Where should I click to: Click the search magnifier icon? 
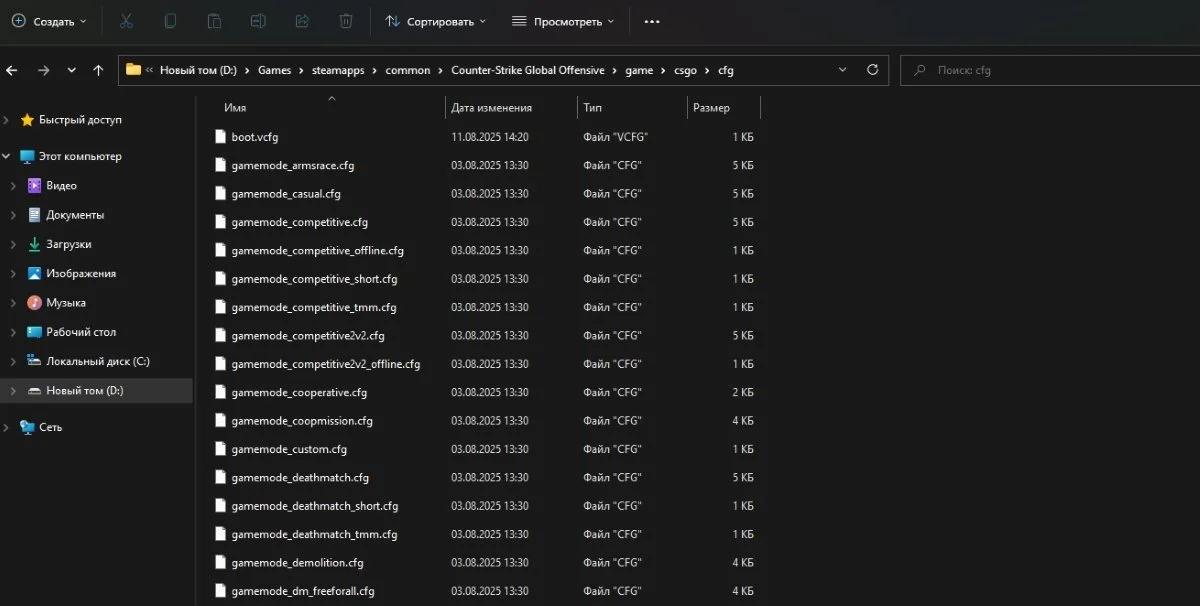[918, 70]
